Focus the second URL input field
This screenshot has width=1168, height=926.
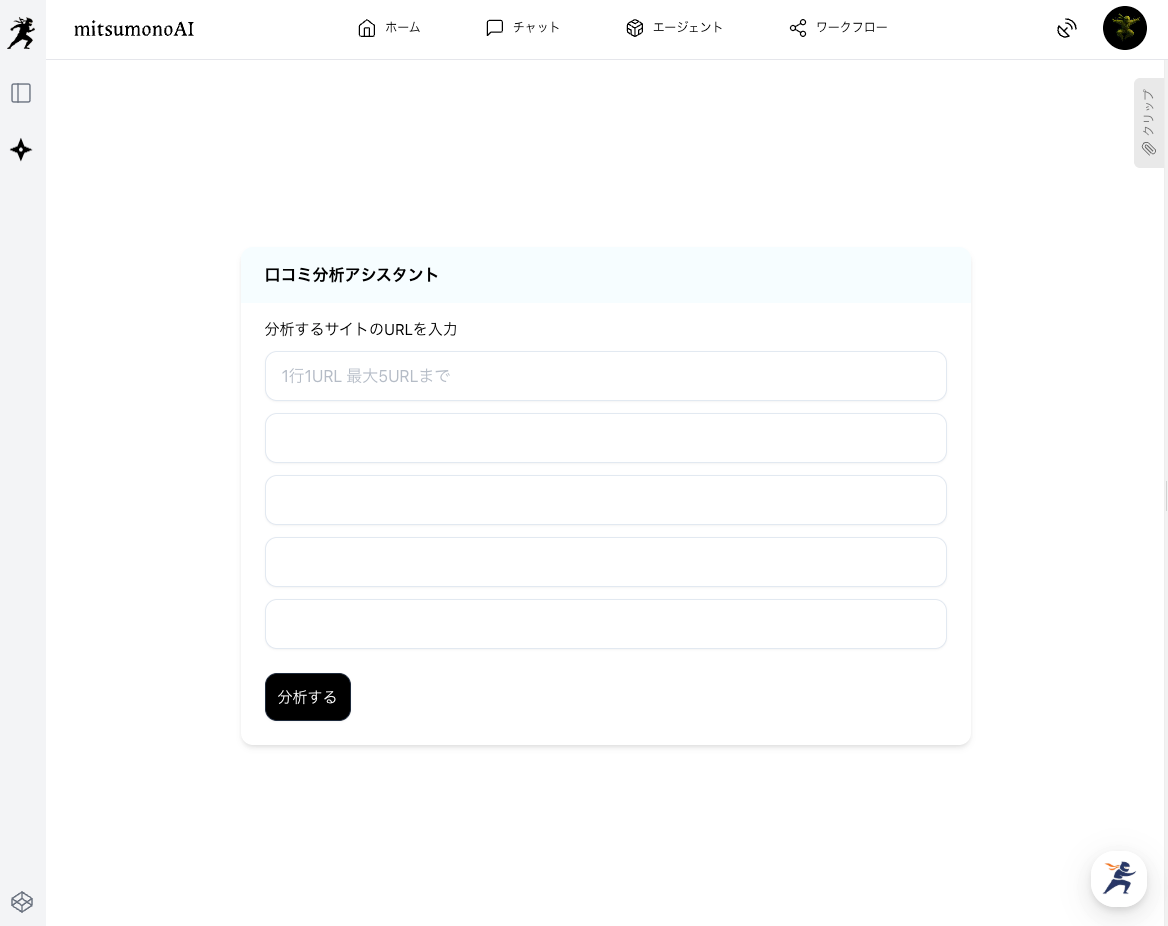[605, 438]
